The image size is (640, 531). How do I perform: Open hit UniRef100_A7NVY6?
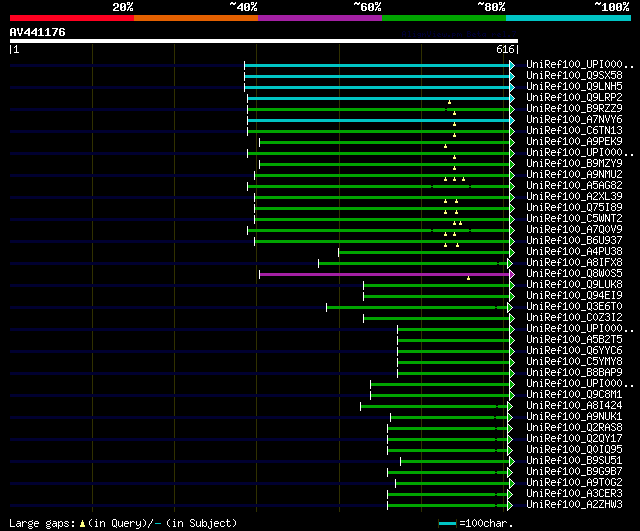[574, 120]
